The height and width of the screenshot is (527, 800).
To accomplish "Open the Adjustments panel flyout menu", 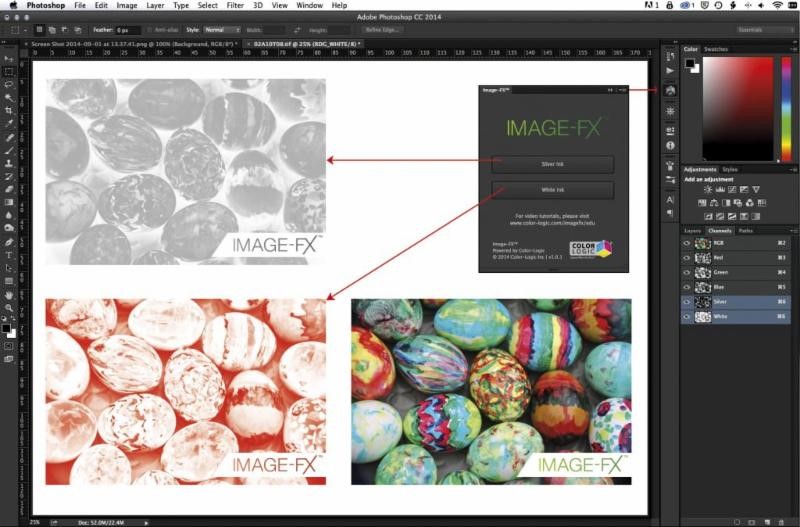I will pos(793,169).
